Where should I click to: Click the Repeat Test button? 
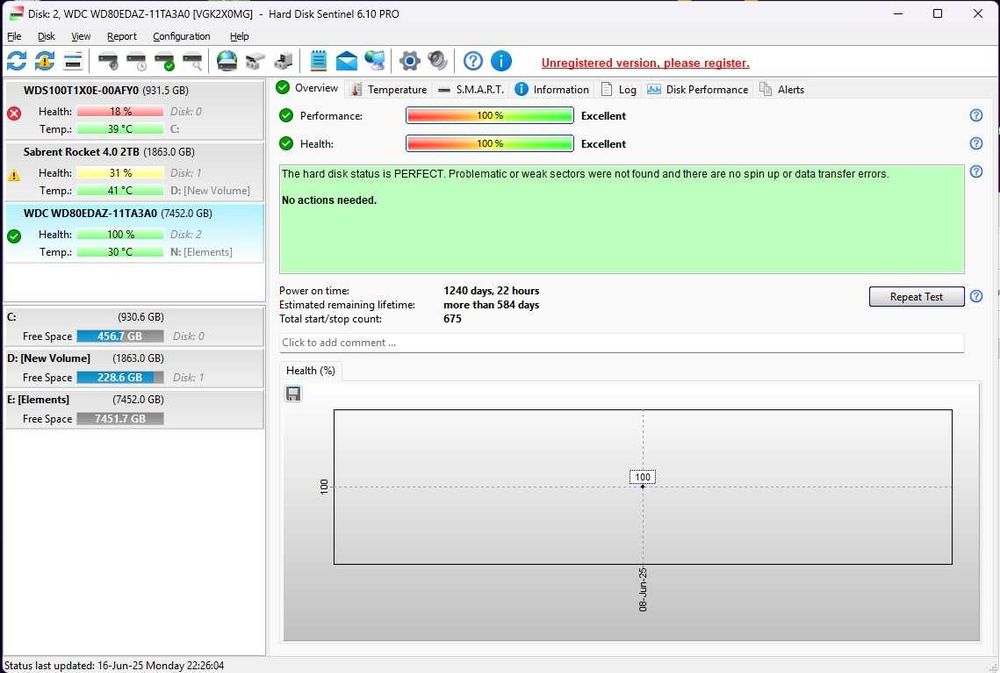point(916,297)
